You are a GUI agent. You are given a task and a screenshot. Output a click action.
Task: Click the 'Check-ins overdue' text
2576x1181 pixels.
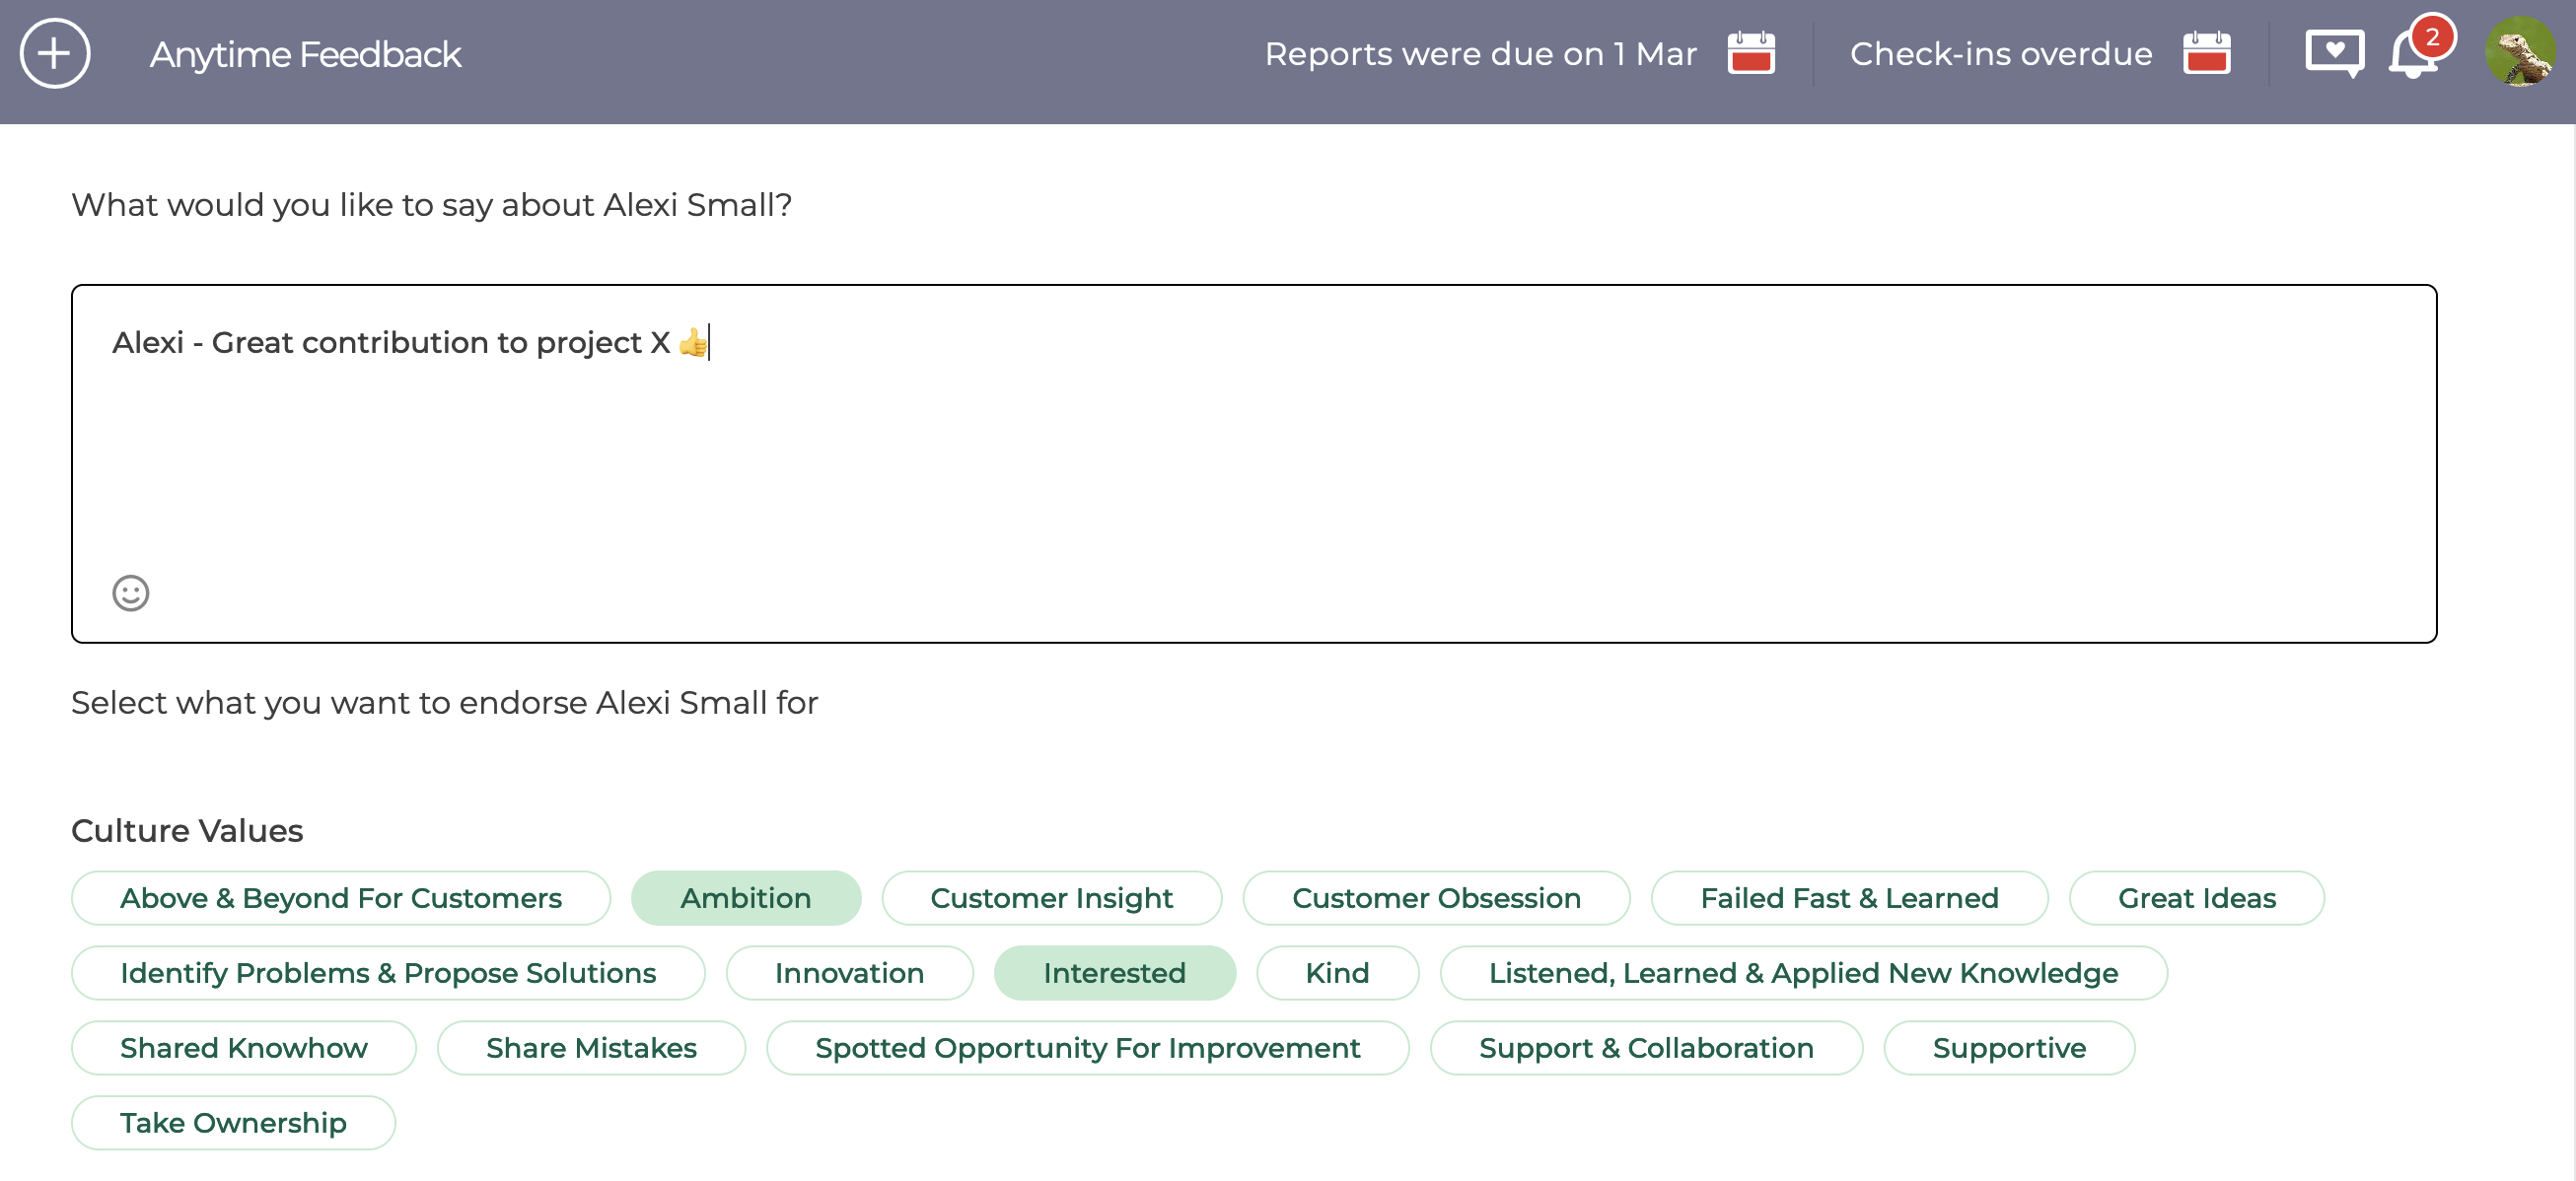tap(2000, 53)
